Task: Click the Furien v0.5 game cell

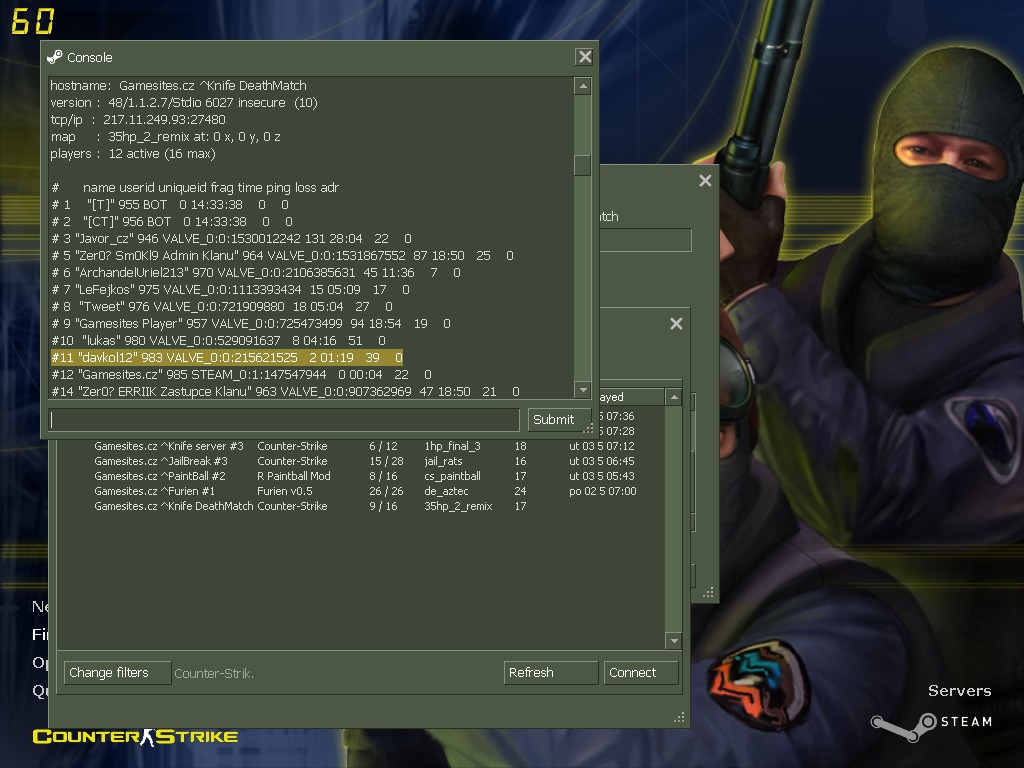Action: [x=285, y=491]
